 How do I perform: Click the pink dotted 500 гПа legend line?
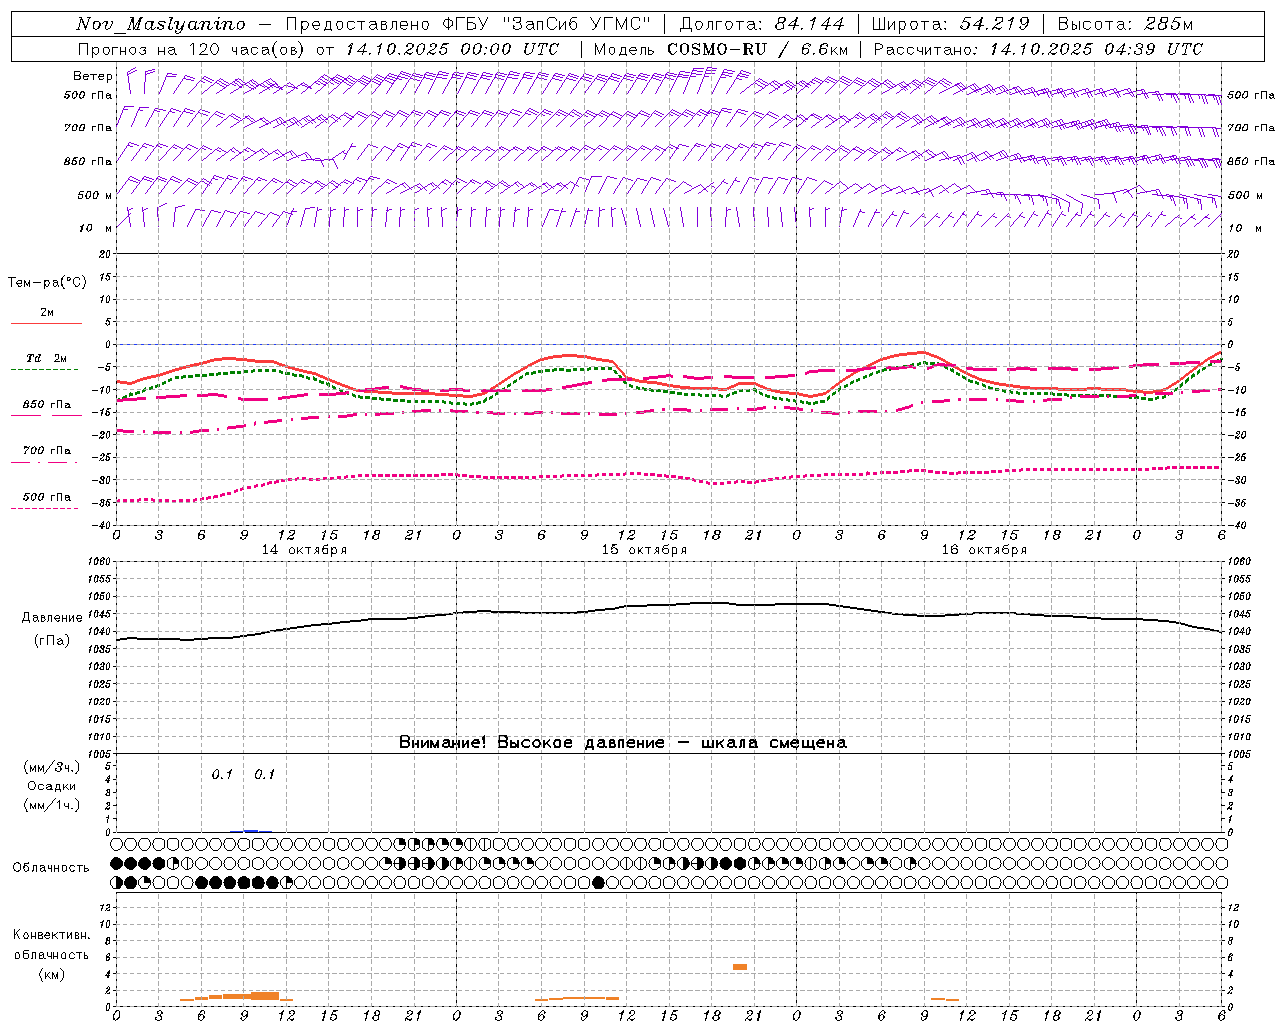(x=46, y=508)
